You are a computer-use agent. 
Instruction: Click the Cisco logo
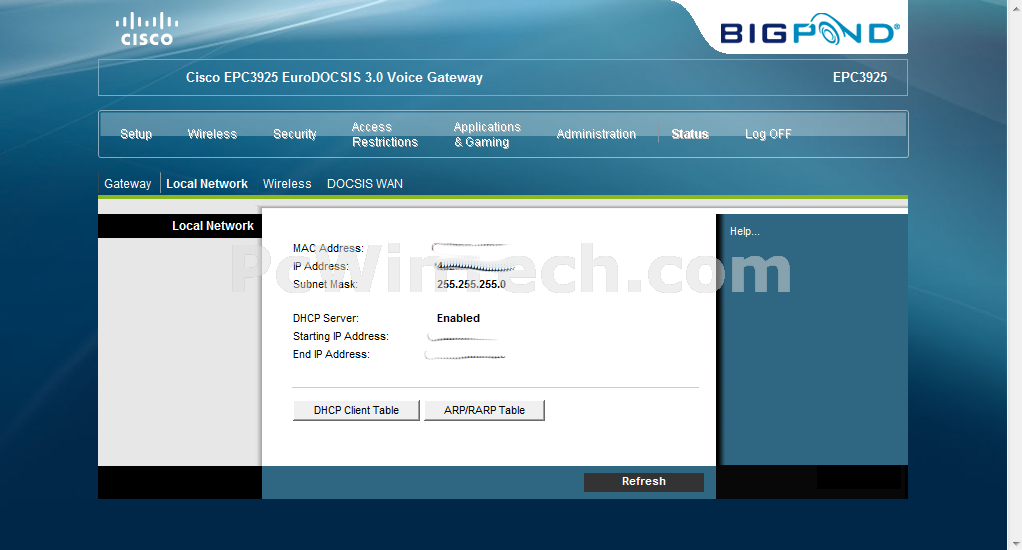coord(147,29)
